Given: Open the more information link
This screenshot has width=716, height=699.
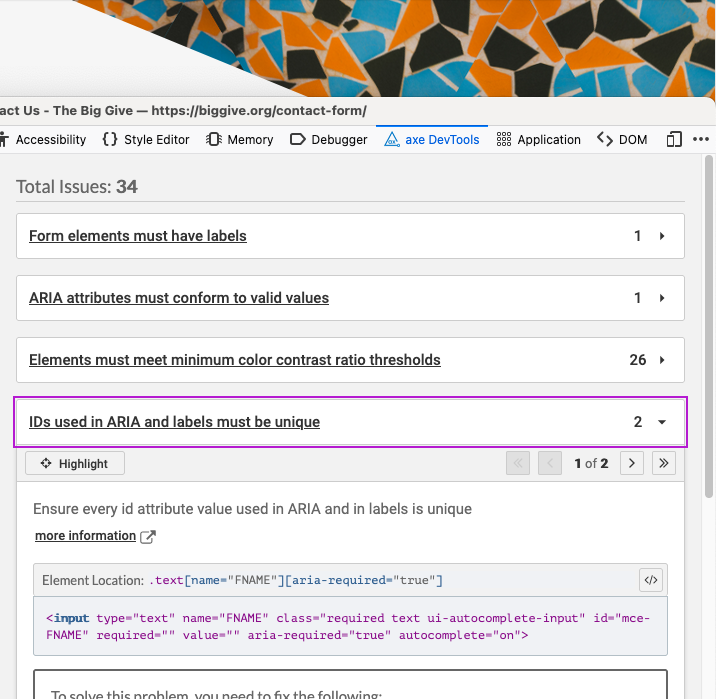Looking at the screenshot, I should click(85, 536).
